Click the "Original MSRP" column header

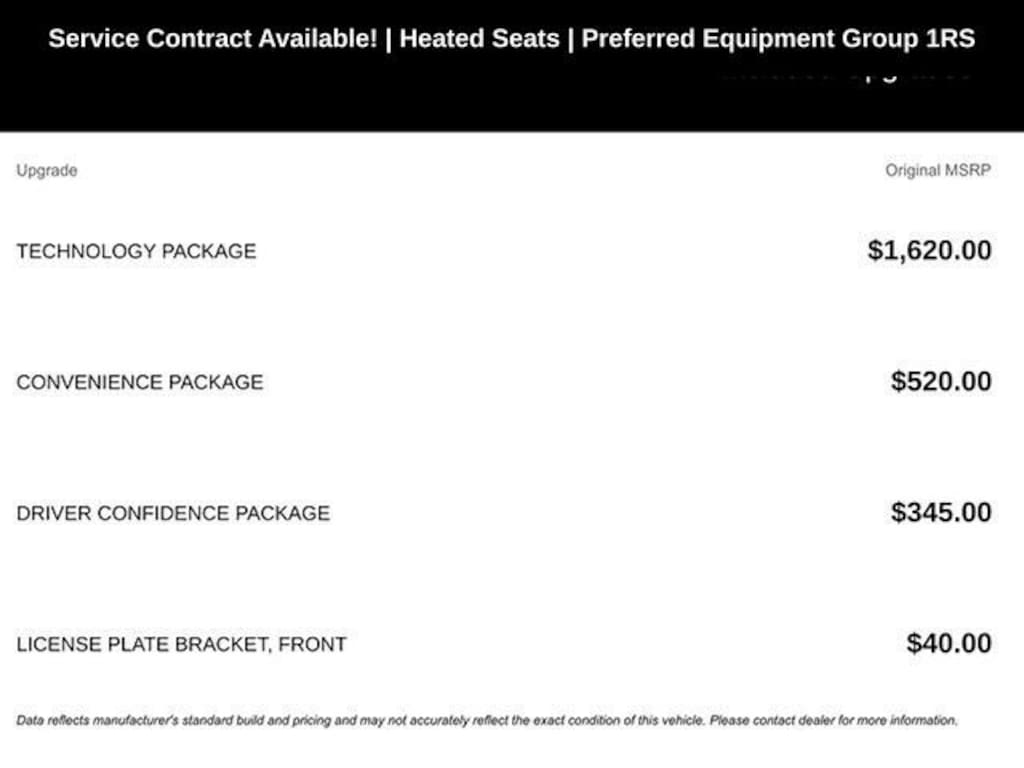pyautogui.click(x=937, y=170)
